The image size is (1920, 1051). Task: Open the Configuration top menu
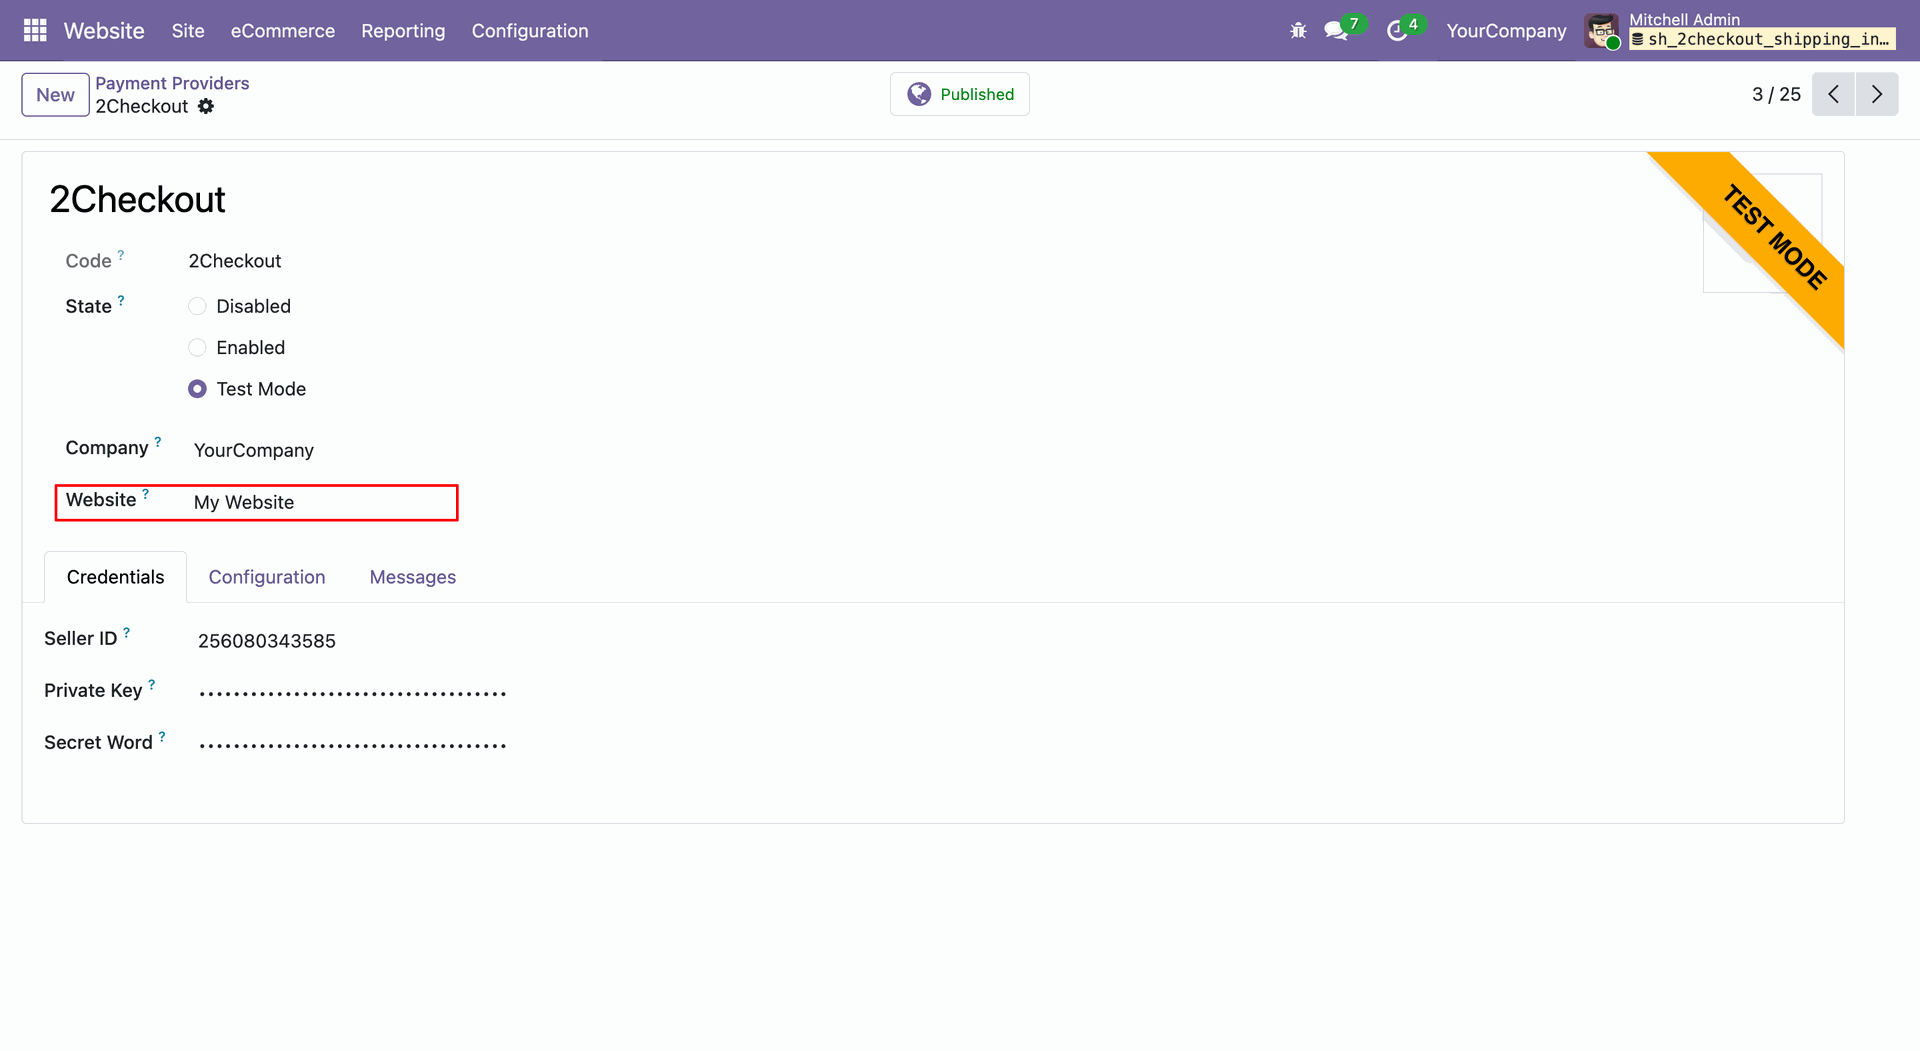click(x=530, y=31)
